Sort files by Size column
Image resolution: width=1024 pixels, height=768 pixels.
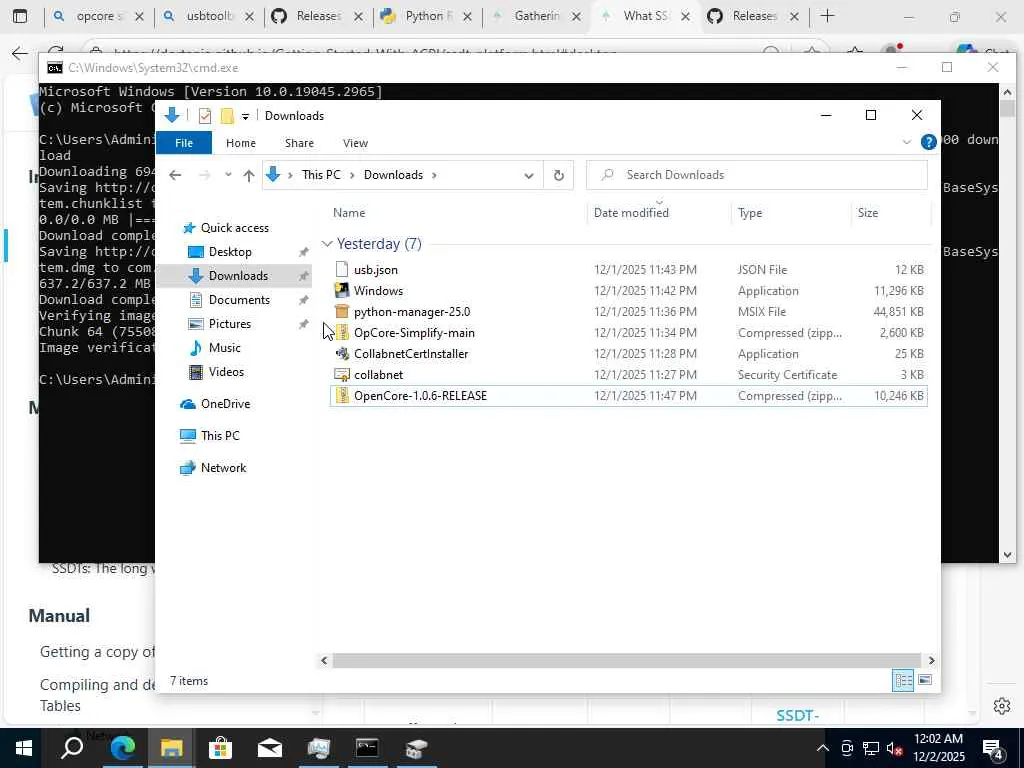(x=868, y=213)
